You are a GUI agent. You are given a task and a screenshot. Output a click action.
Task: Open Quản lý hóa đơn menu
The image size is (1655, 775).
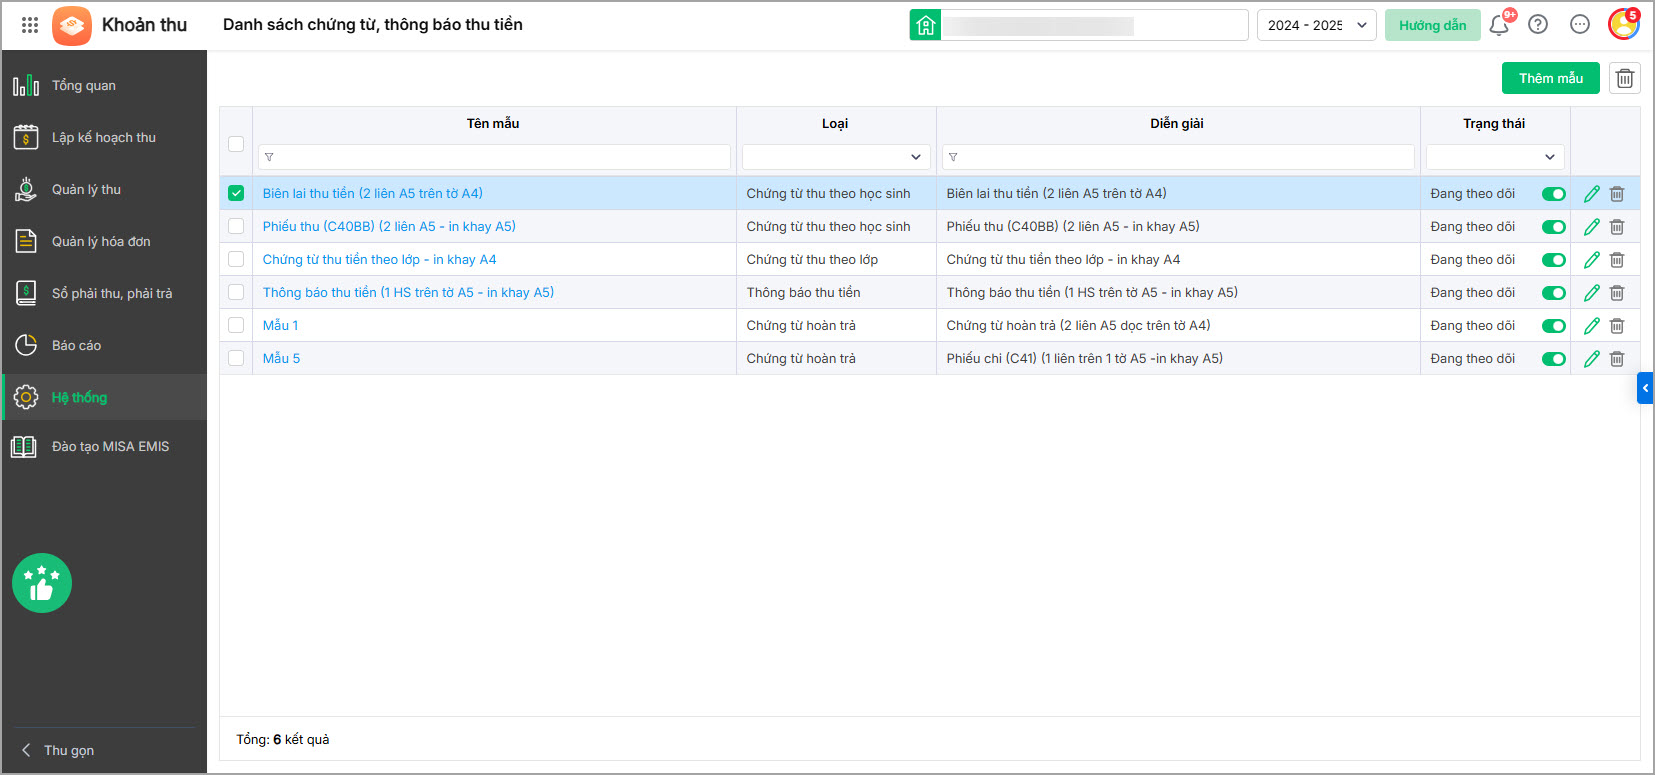[x=104, y=241]
